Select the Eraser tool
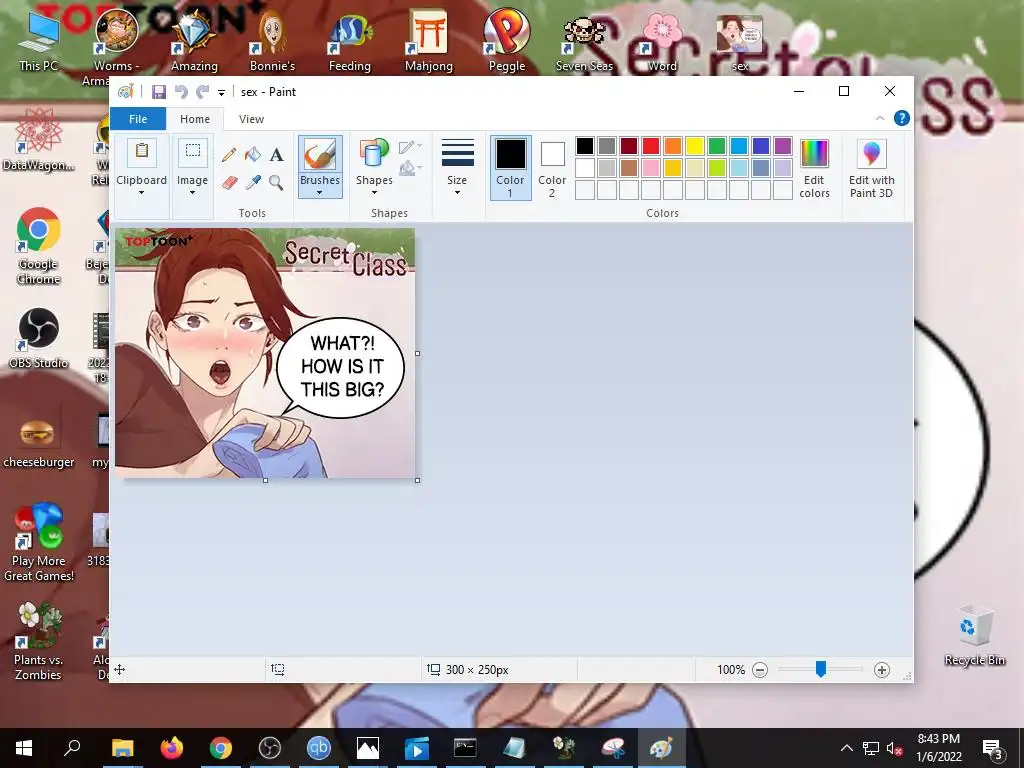The width and height of the screenshot is (1024, 768). pos(229,182)
